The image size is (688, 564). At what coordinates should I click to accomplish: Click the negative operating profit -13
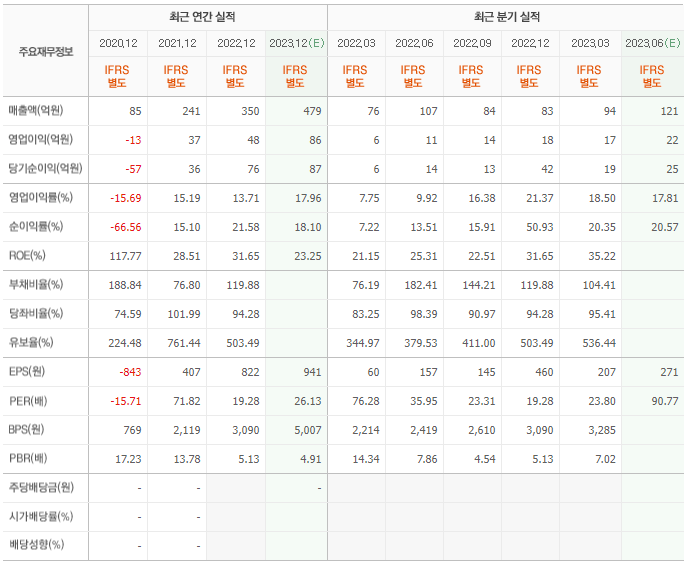click(133, 140)
